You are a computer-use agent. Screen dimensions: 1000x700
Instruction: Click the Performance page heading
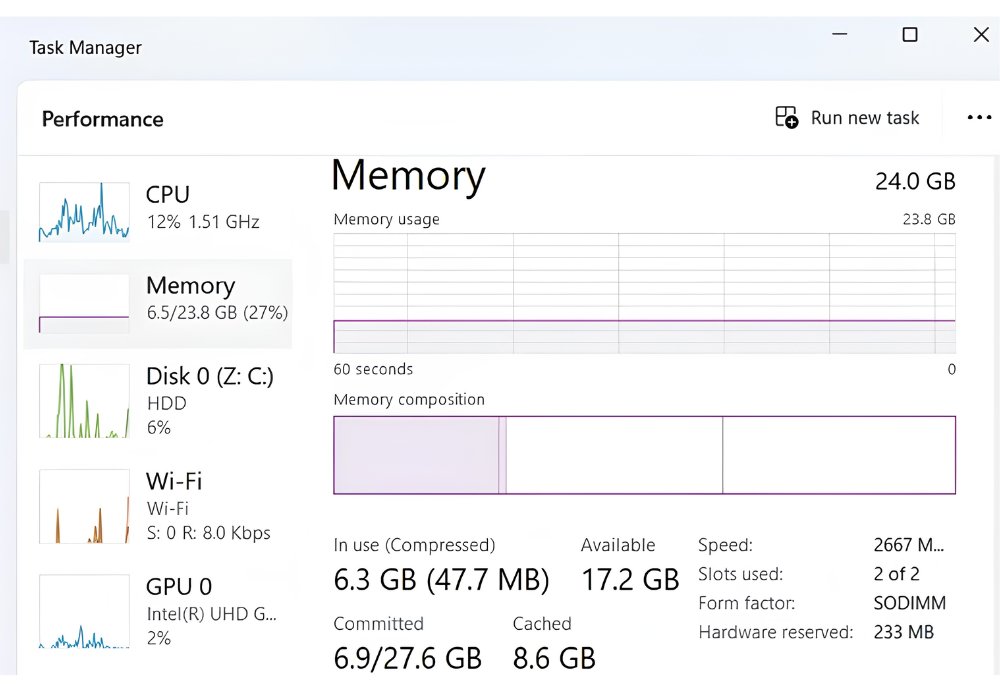click(x=103, y=119)
